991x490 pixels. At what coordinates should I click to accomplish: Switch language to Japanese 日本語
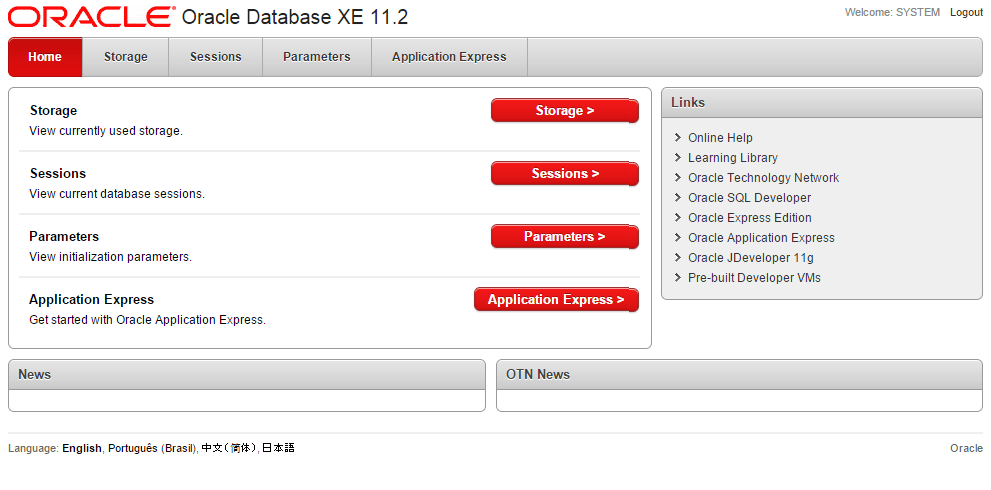(x=278, y=448)
